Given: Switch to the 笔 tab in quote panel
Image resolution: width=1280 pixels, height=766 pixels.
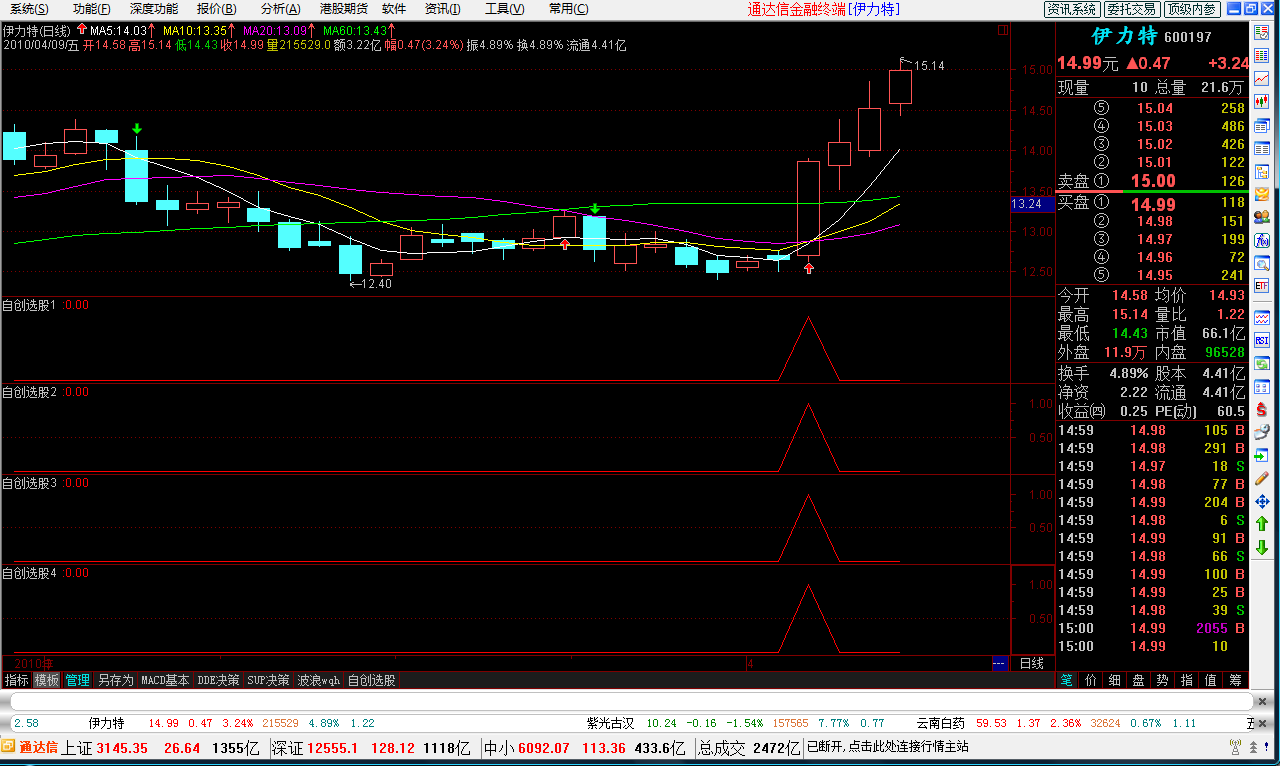Looking at the screenshot, I should click(x=1067, y=680).
